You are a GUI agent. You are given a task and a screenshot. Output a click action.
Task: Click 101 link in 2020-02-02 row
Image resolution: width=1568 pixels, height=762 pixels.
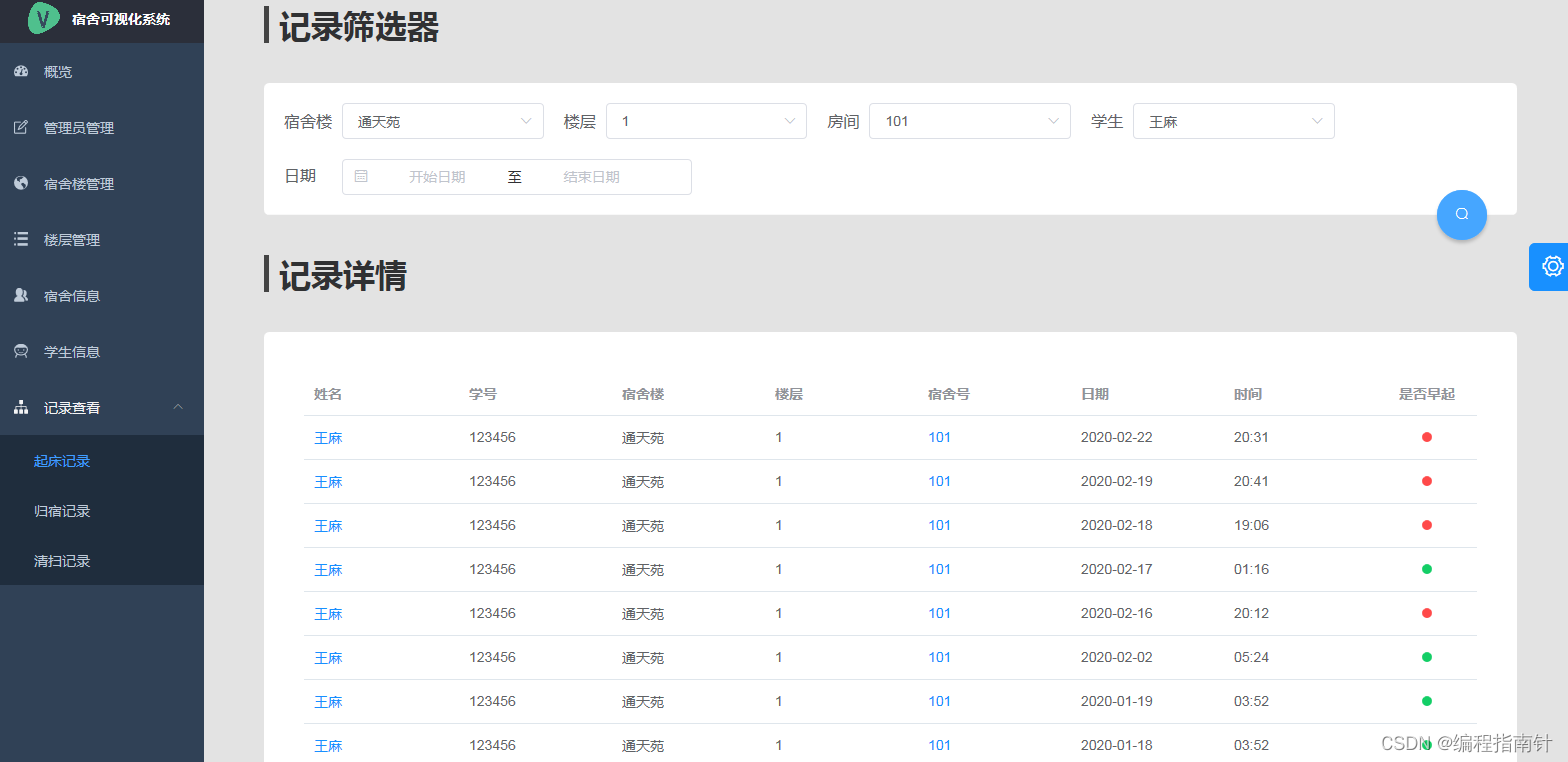pos(939,657)
